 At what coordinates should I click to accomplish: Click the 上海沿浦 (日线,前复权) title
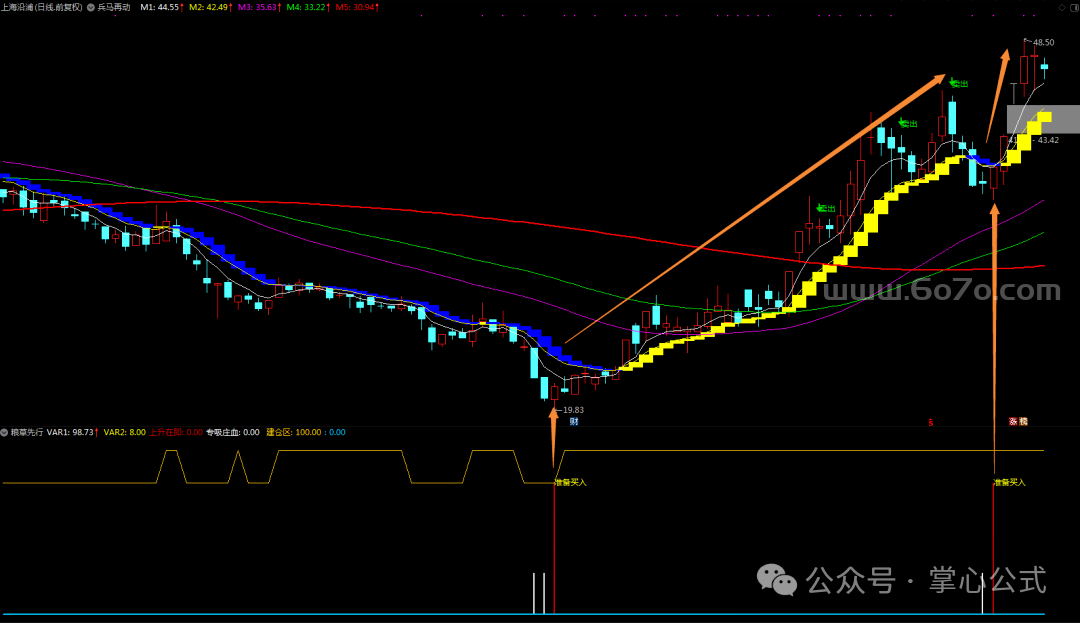tap(41, 7)
